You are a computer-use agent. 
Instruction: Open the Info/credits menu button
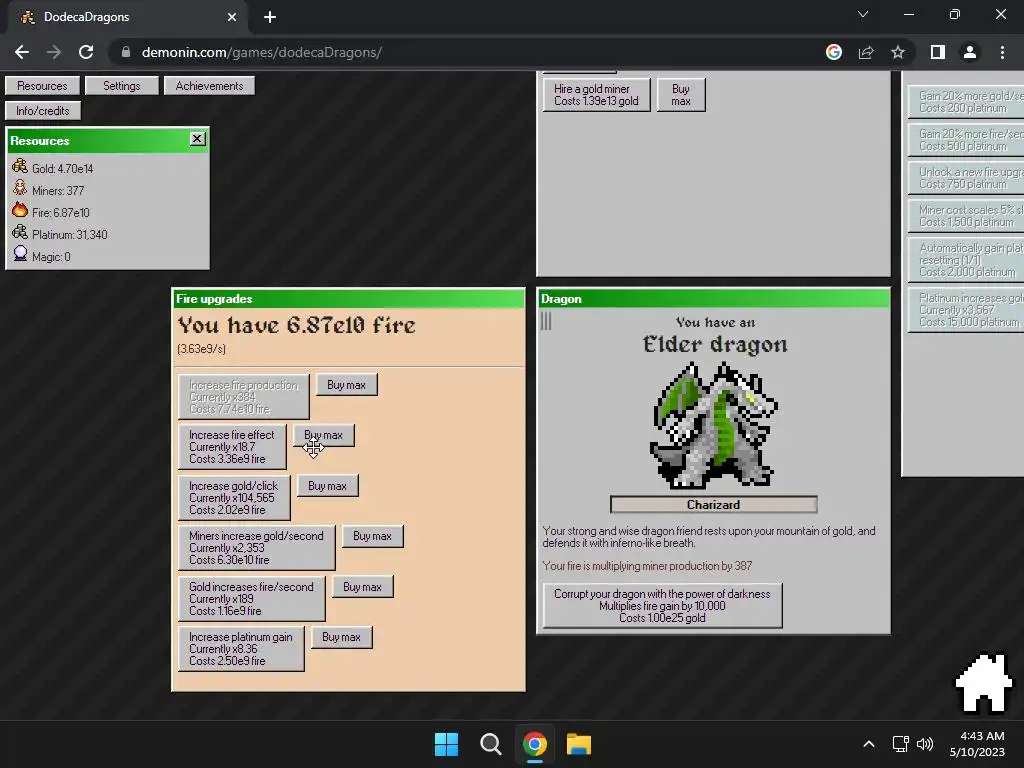pos(43,110)
